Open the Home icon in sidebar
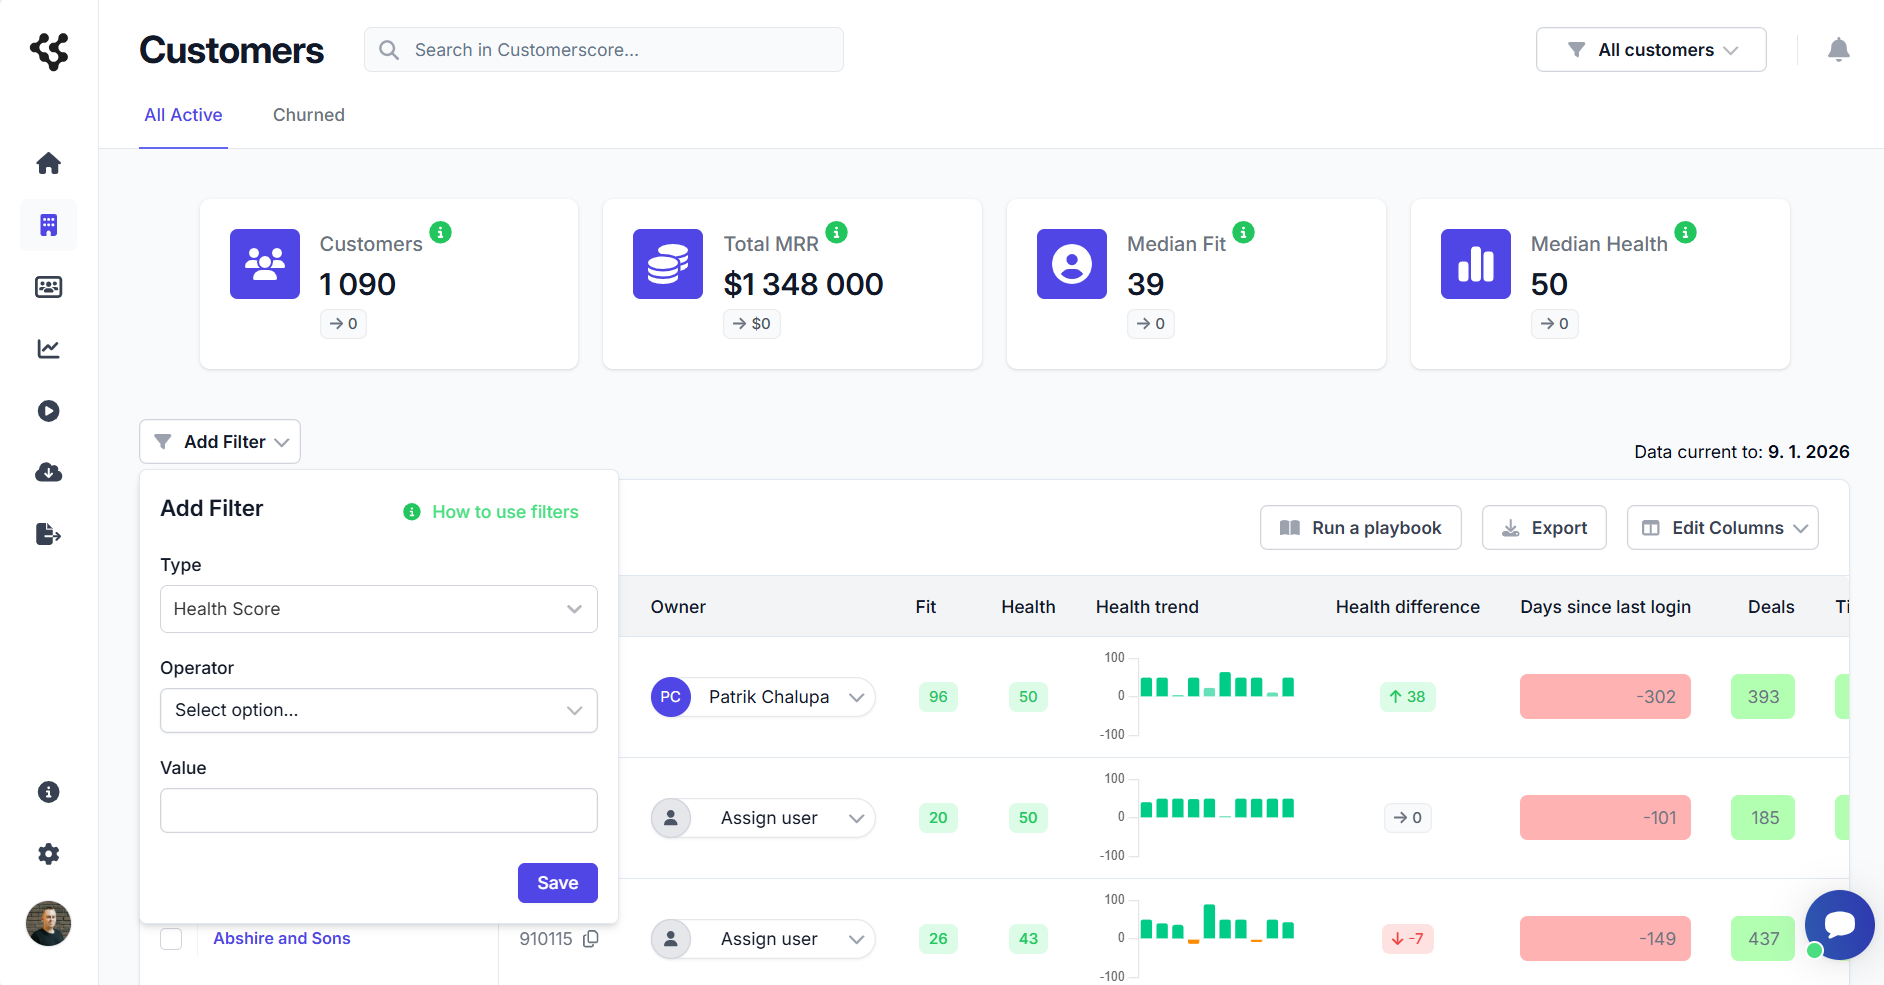The height and width of the screenshot is (985, 1884). (x=48, y=163)
